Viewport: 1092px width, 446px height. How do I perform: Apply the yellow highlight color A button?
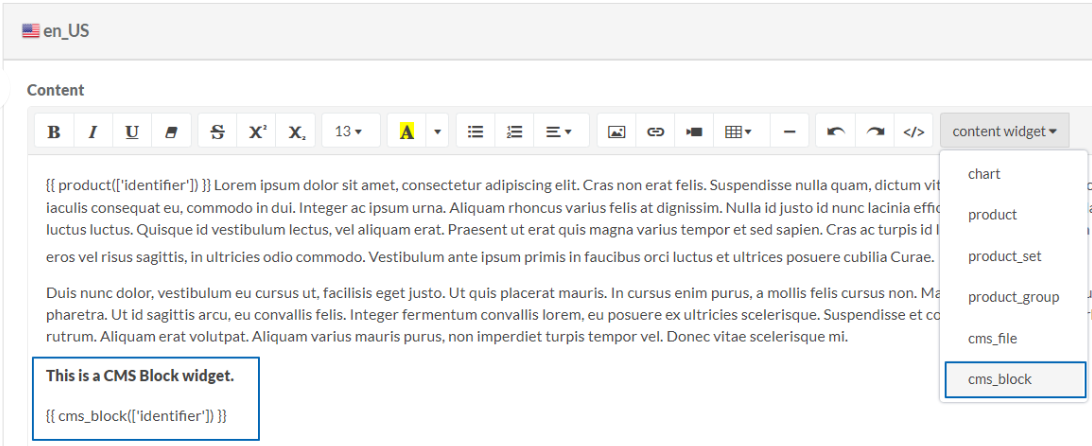click(x=407, y=131)
